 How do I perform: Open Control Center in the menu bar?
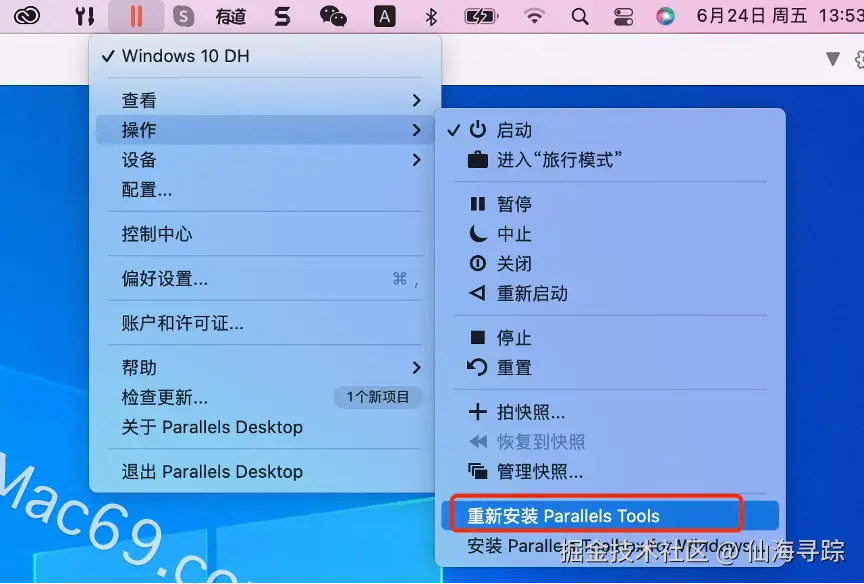623,17
